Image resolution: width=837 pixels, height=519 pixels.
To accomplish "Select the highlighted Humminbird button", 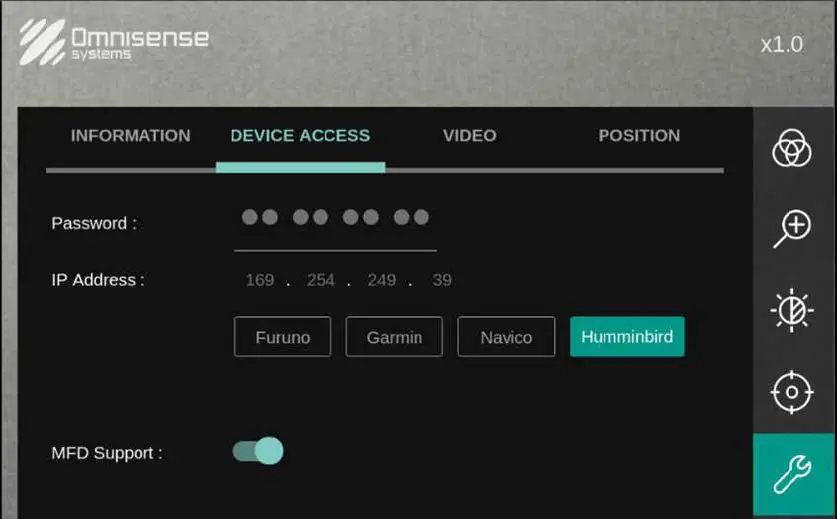I will (x=627, y=336).
